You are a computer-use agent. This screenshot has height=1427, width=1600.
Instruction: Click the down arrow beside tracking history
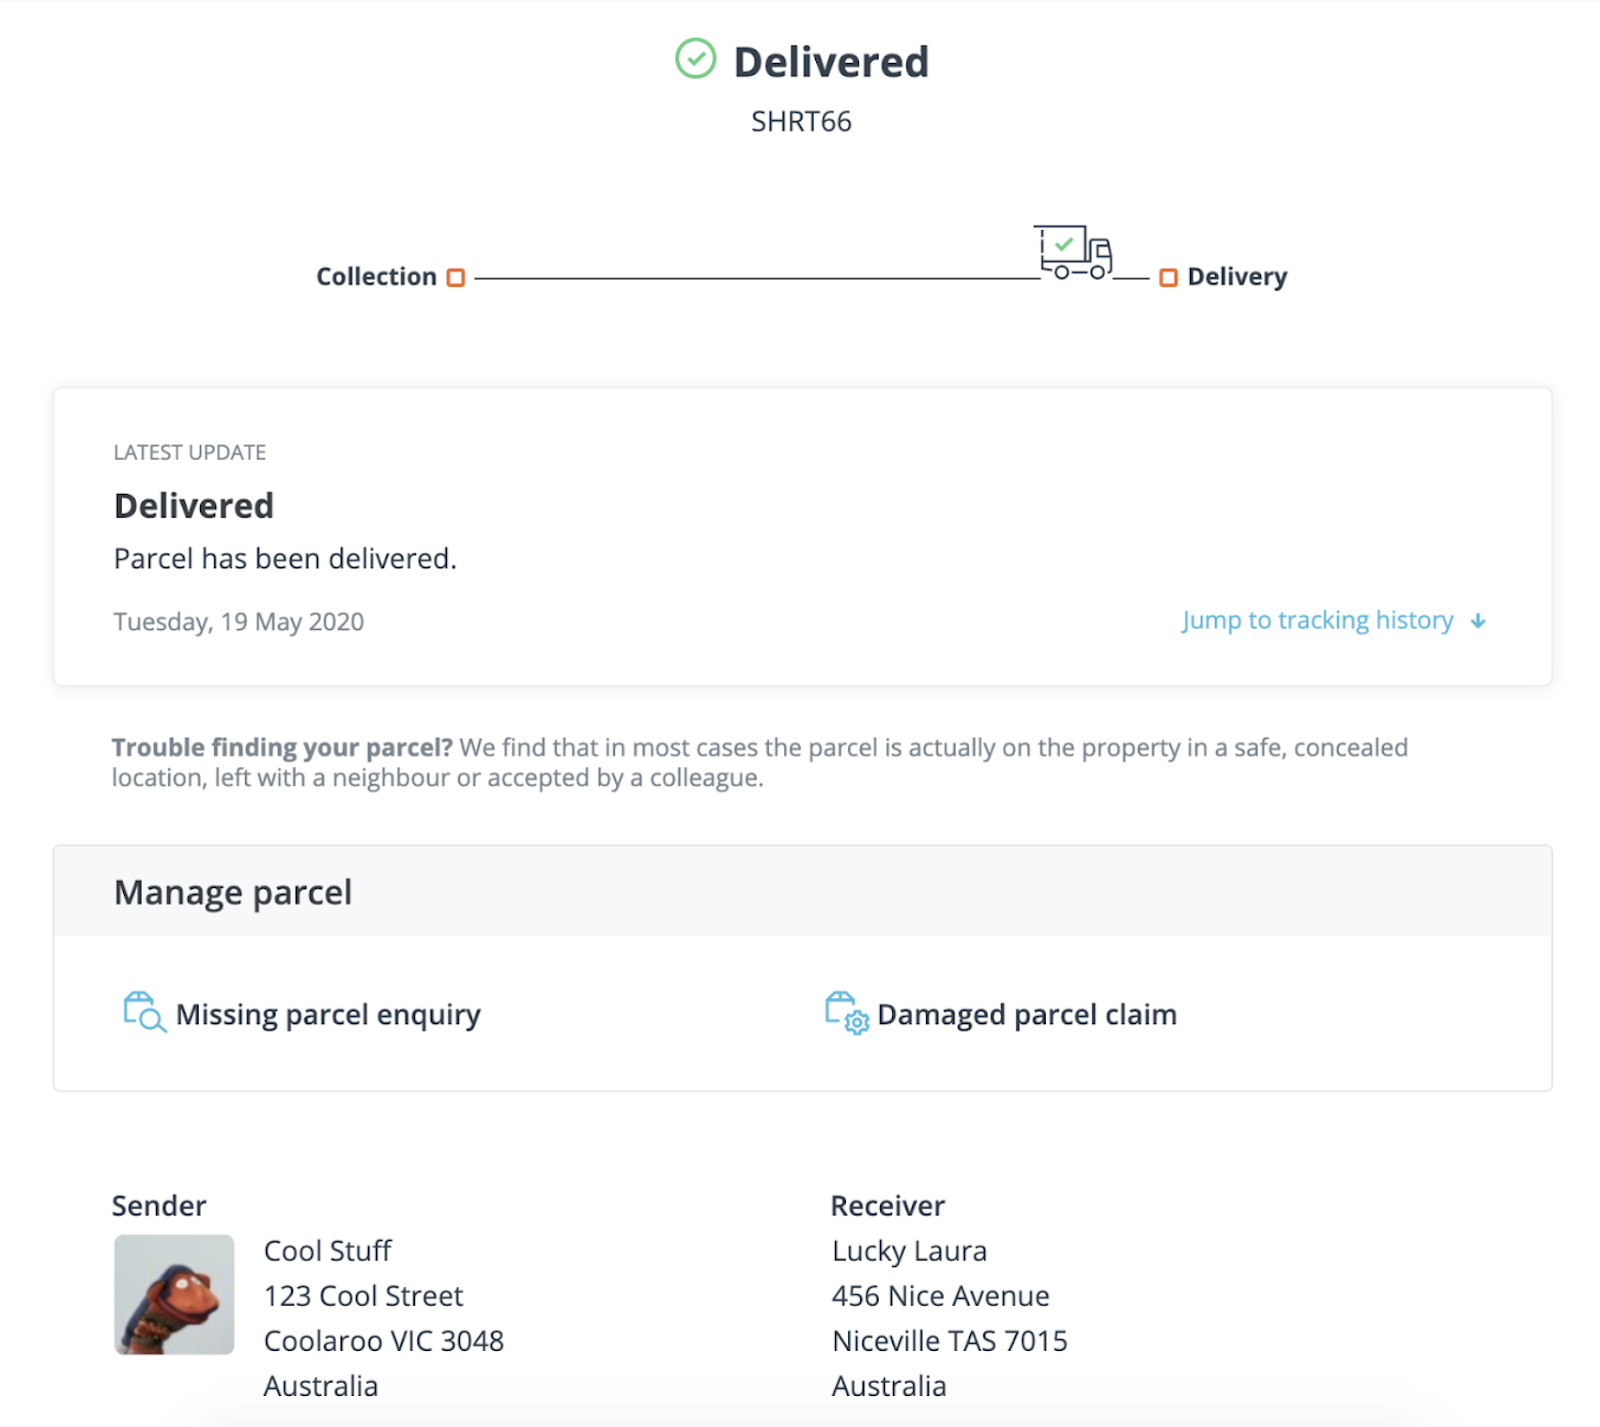click(x=1478, y=620)
